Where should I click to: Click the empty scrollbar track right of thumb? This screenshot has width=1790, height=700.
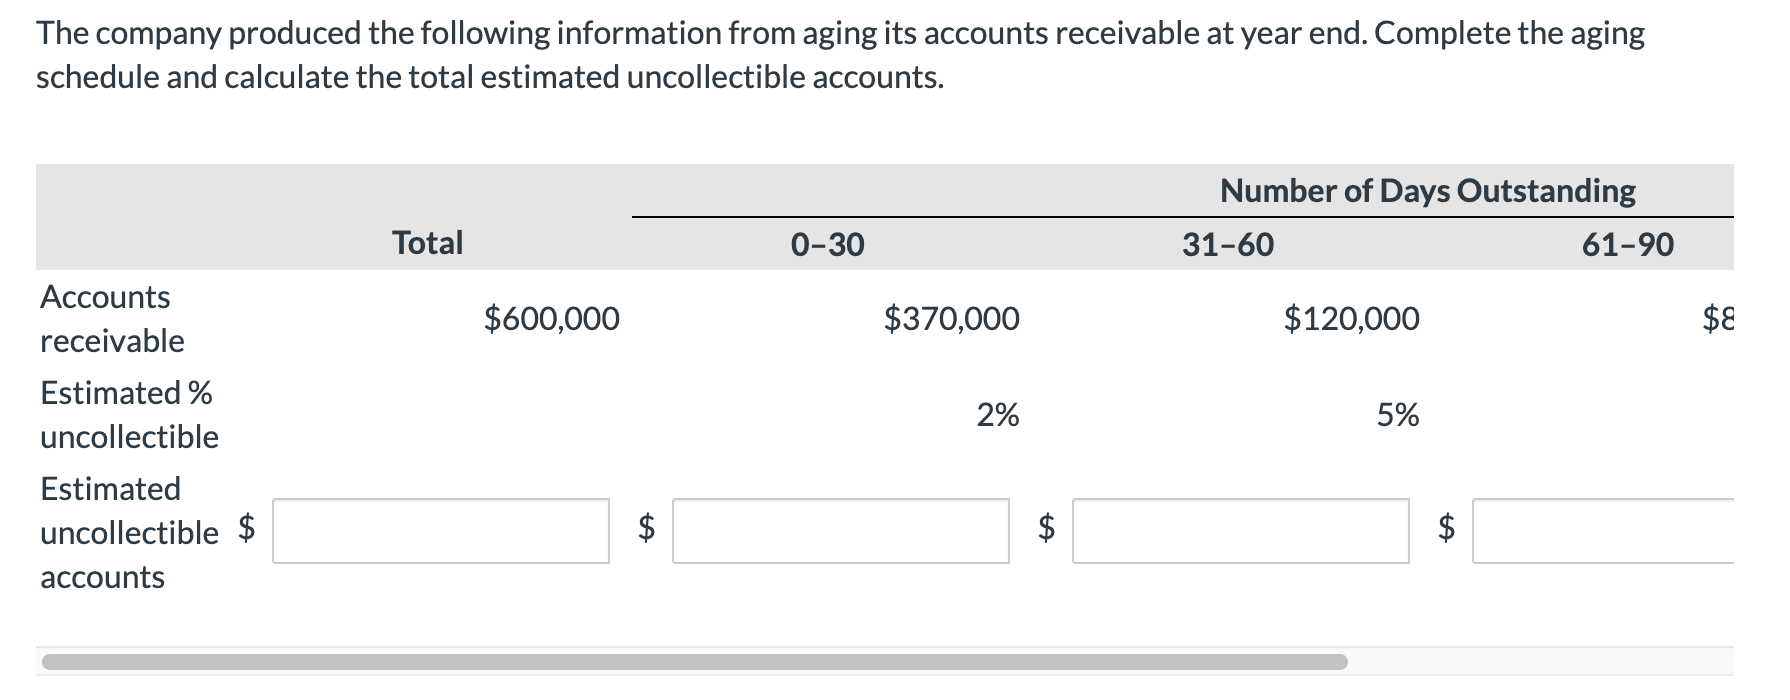pos(1541,662)
